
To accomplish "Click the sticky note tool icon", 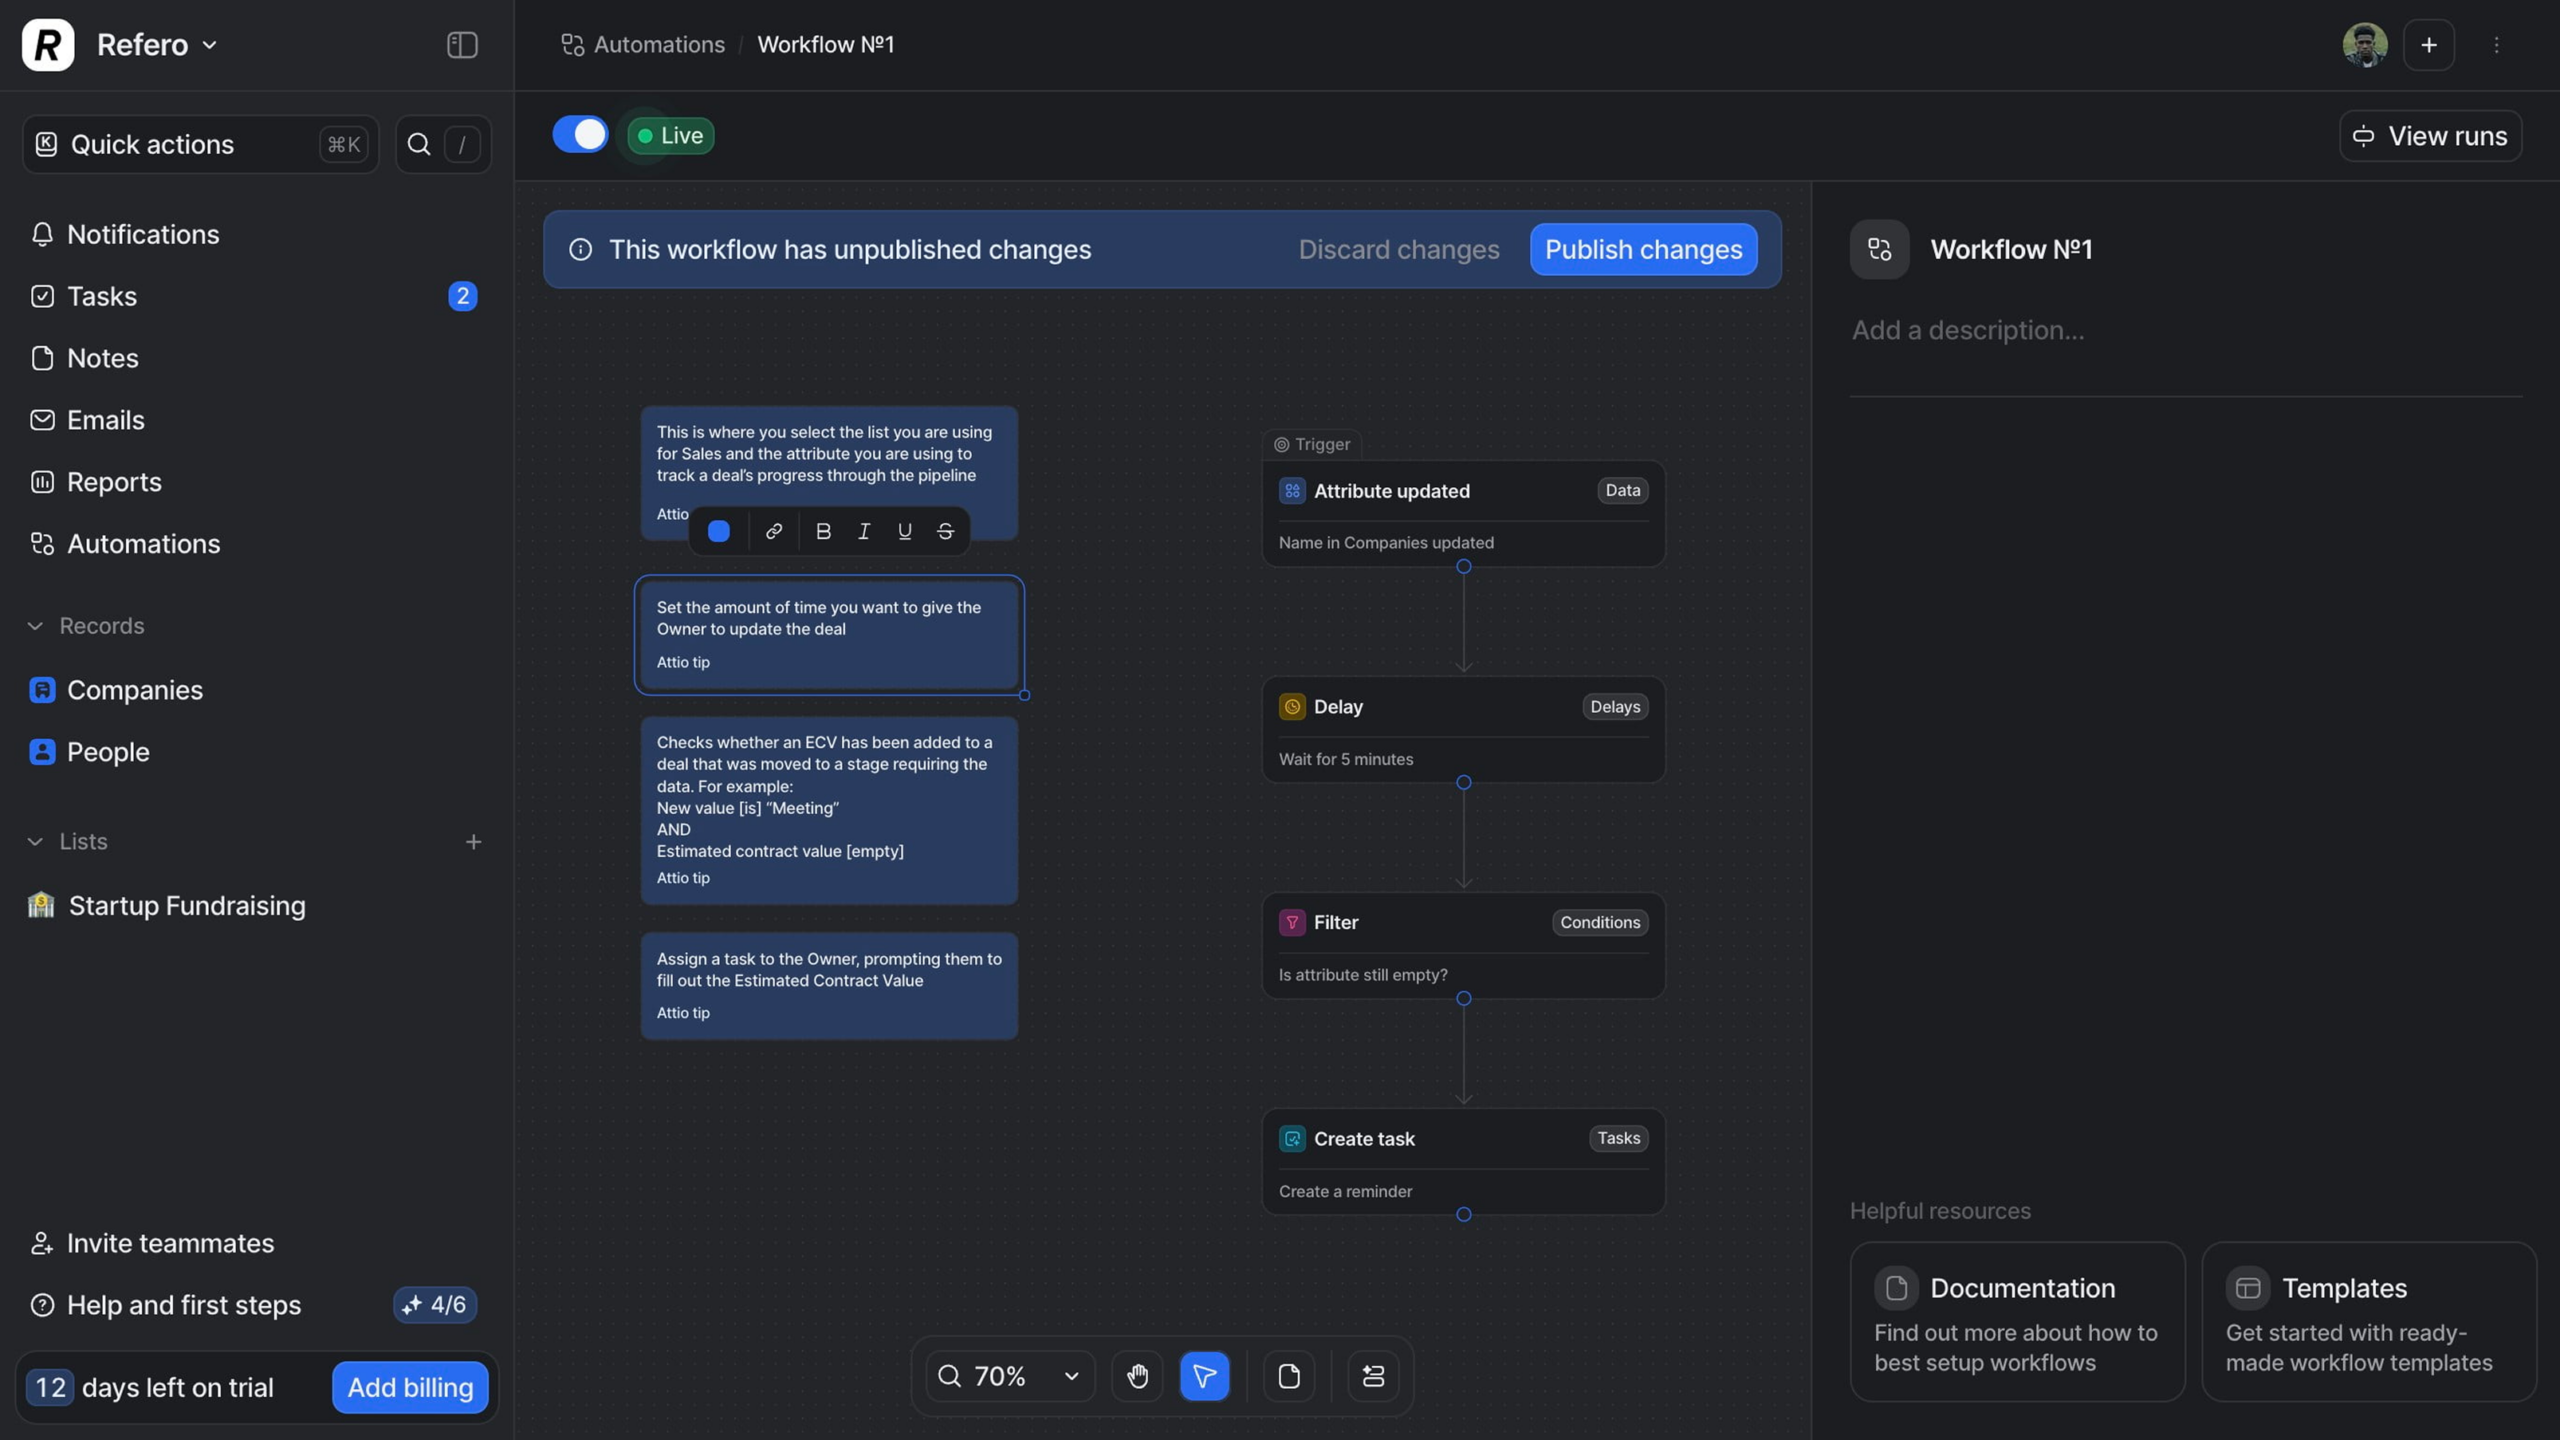I will 1289,1376.
